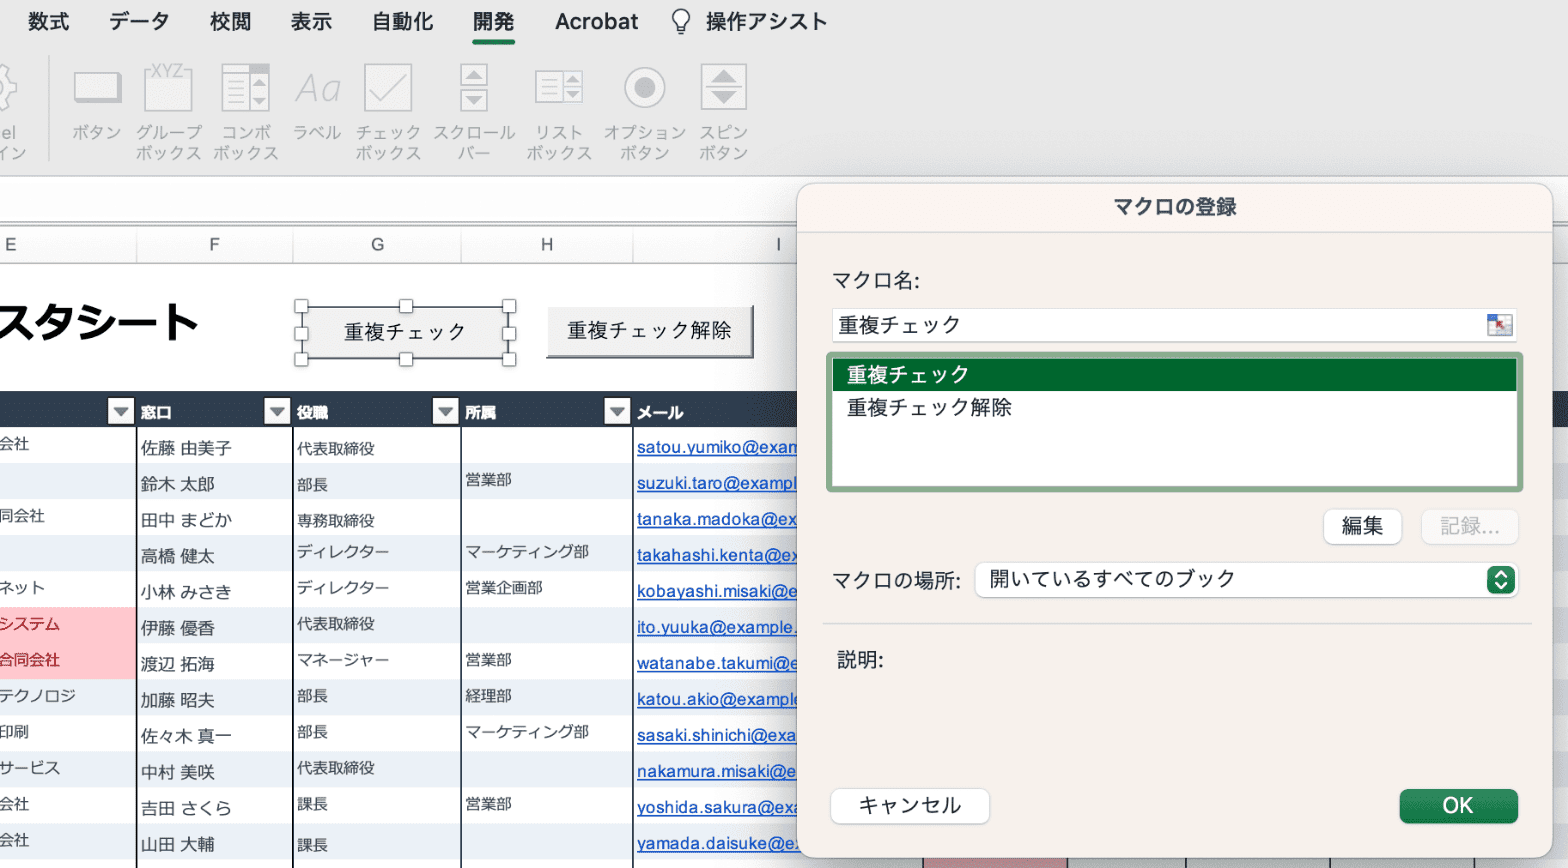Screen dimensions: 1568x868
Task: Open the データ ribbon tab
Action: (x=139, y=22)
